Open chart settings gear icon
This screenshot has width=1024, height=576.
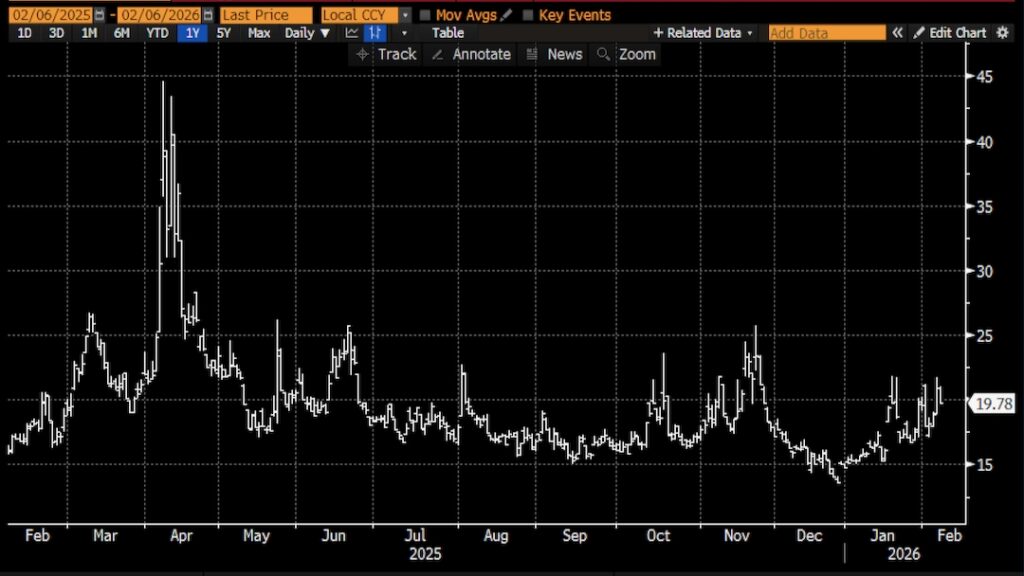point(1003,33)
